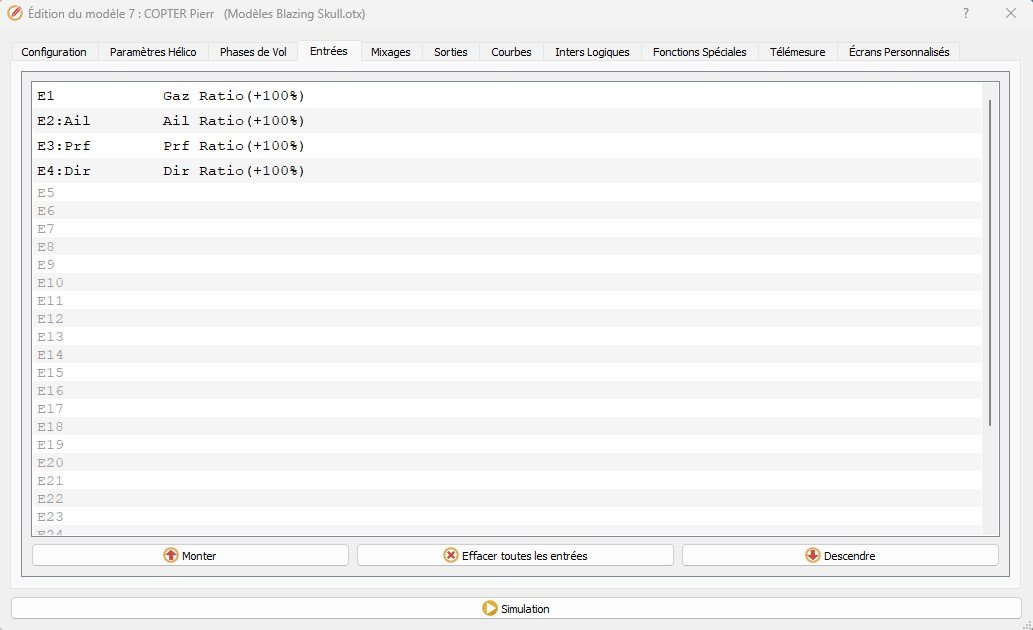This screenshot has height=630, width=1033.
Task: Click the red down-arrow Descendre icon
Action: [812, 555]
